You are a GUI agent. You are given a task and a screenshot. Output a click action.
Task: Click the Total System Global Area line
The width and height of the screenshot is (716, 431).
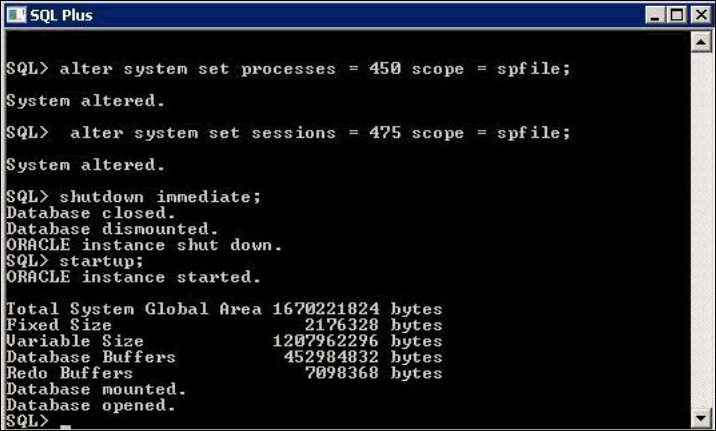click(x=223, y=309)
